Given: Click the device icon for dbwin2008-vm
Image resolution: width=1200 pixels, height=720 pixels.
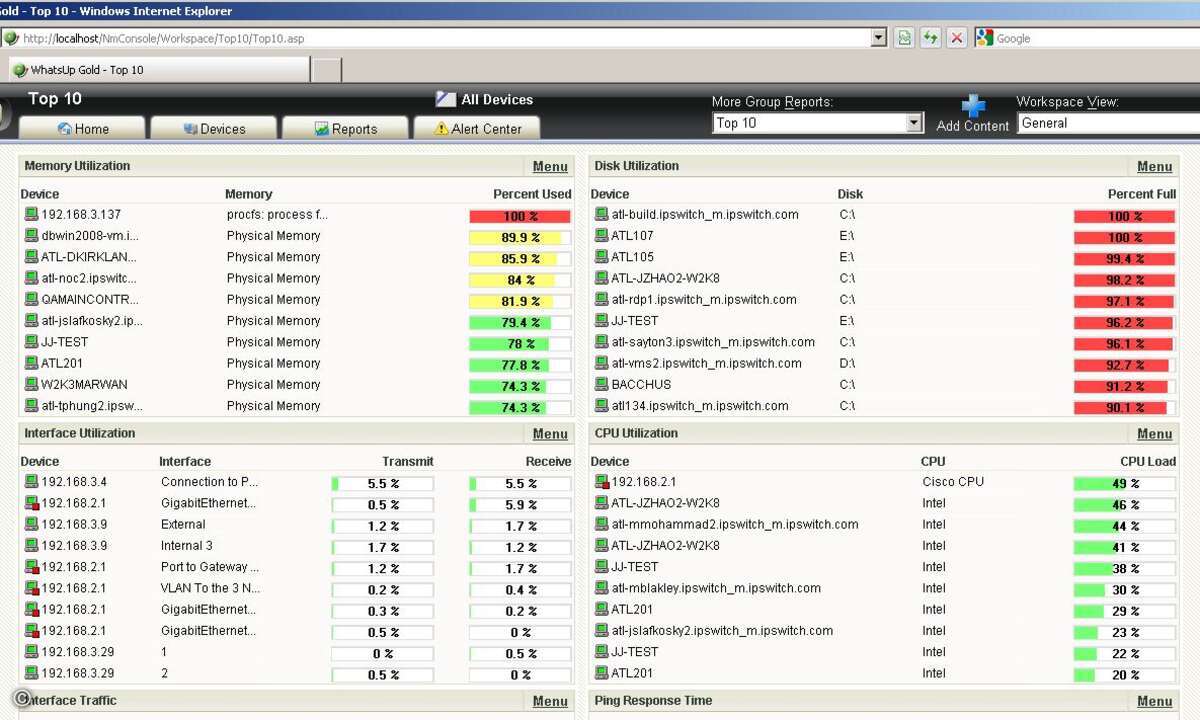Looking at the screenshot, I should pos(31,236).
